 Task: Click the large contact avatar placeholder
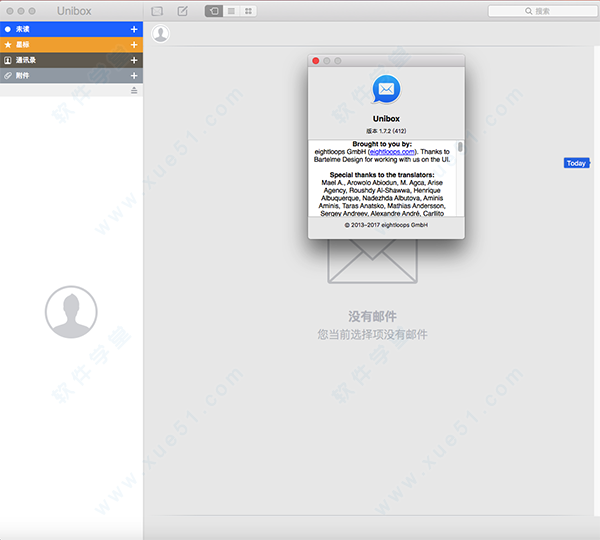tap(71, 312)
